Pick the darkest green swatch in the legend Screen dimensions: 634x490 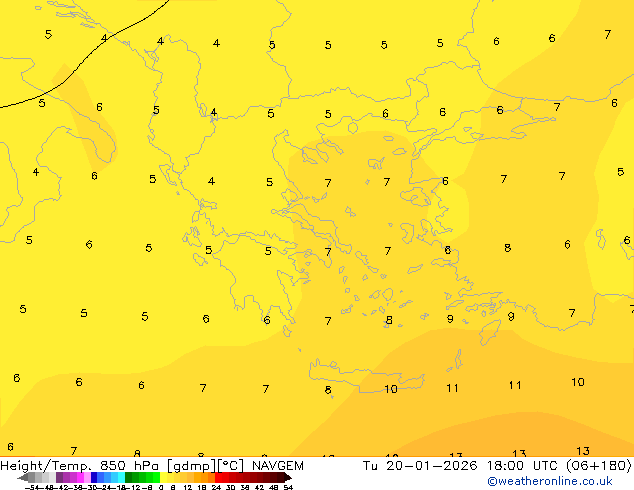click(129, 477)
